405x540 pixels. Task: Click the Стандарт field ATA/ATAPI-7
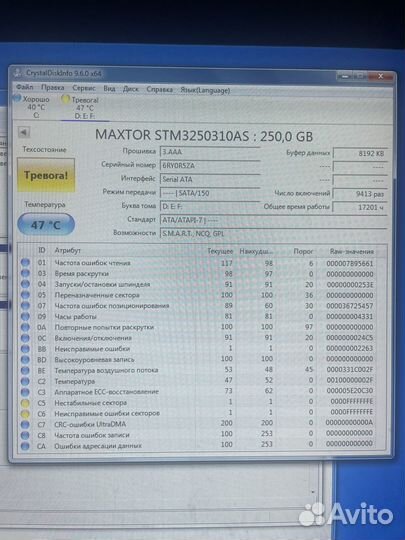(274, 220)
